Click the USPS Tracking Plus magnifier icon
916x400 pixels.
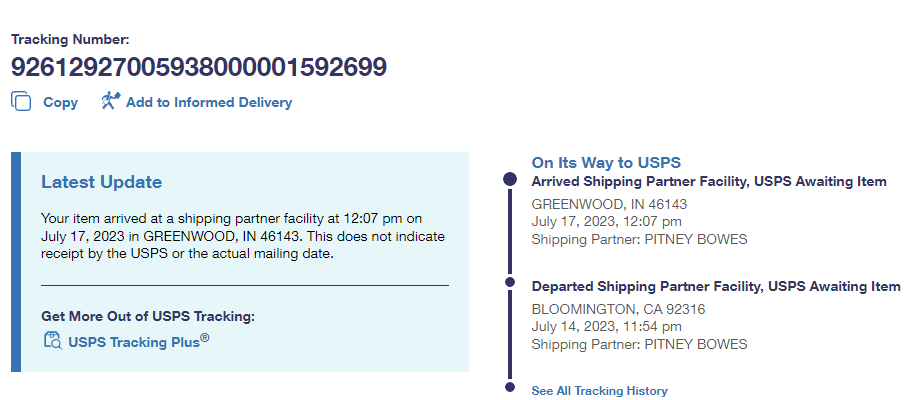click(52, 340)
